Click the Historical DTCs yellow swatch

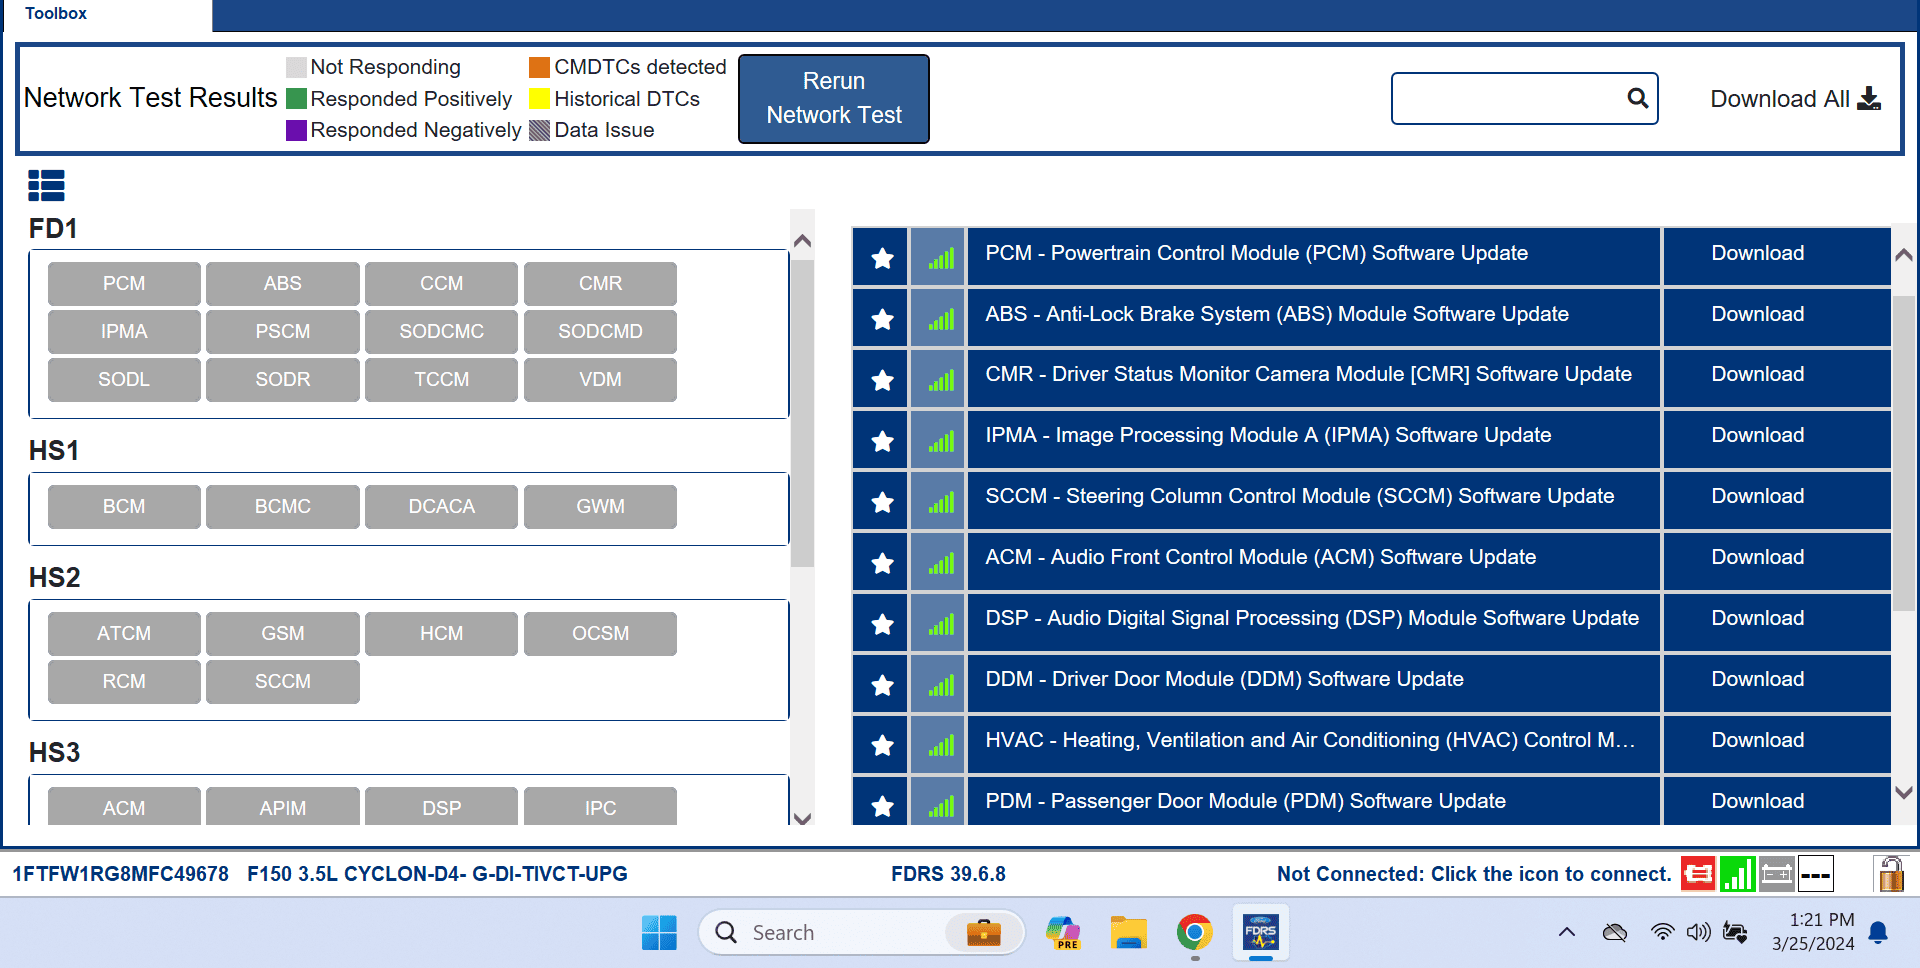pos(539,99)
